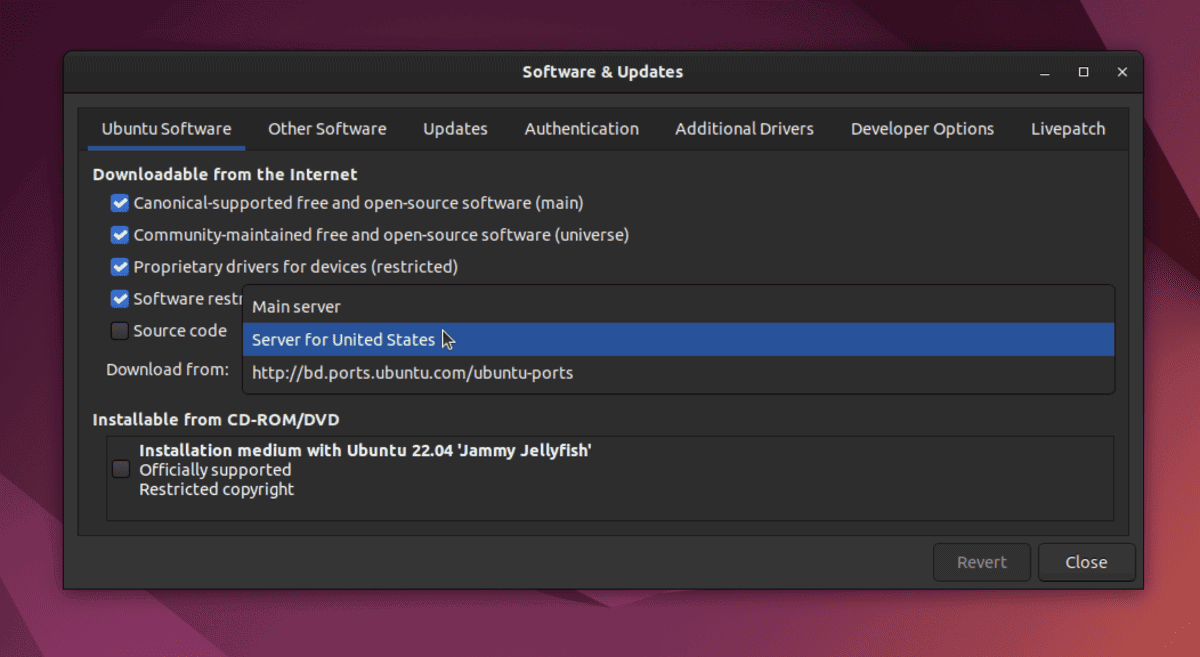Disable Proprietary drivers for devices (restricted)
The height and width of the screenshot is (657, 1200).
pos(120,267)
